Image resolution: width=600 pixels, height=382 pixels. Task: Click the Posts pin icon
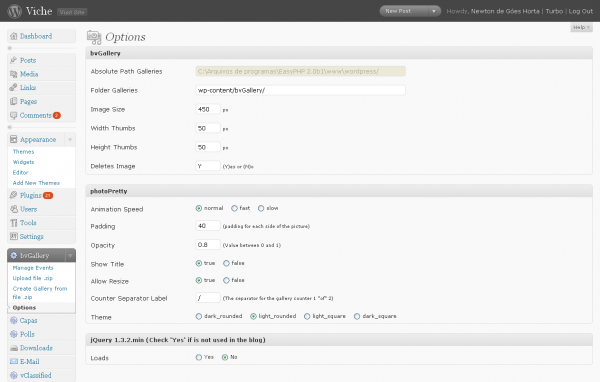[x=14, y=60]
